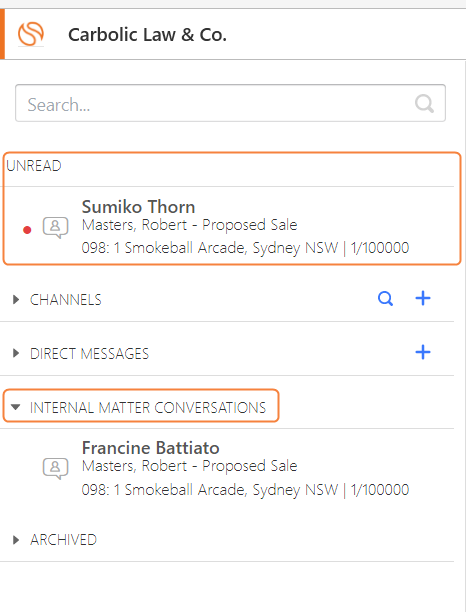Expand the Channels section arrow
The image size is (466, 612).
point(16,299)
